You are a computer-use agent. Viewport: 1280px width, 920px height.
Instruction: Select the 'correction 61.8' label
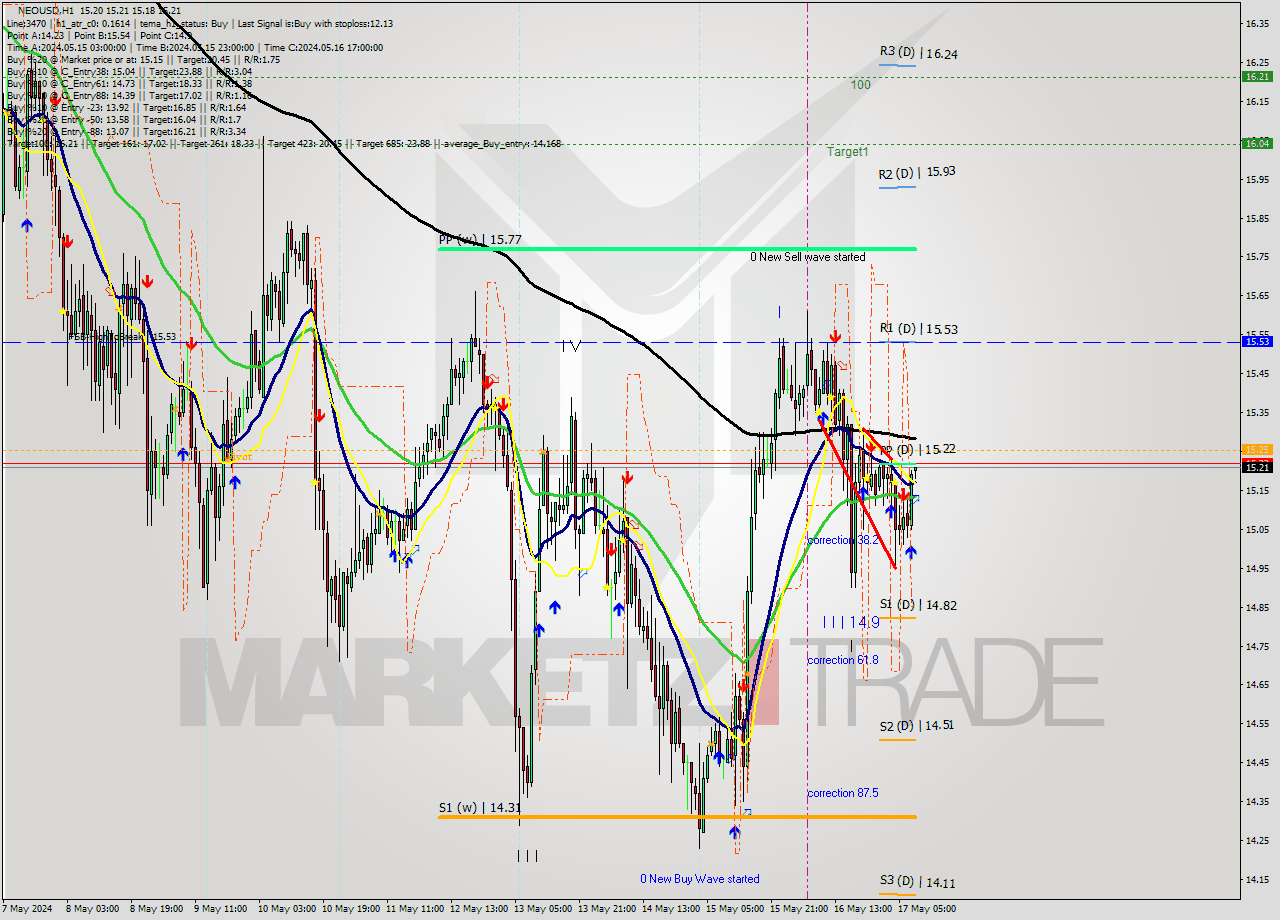click(x=843, y=660)
